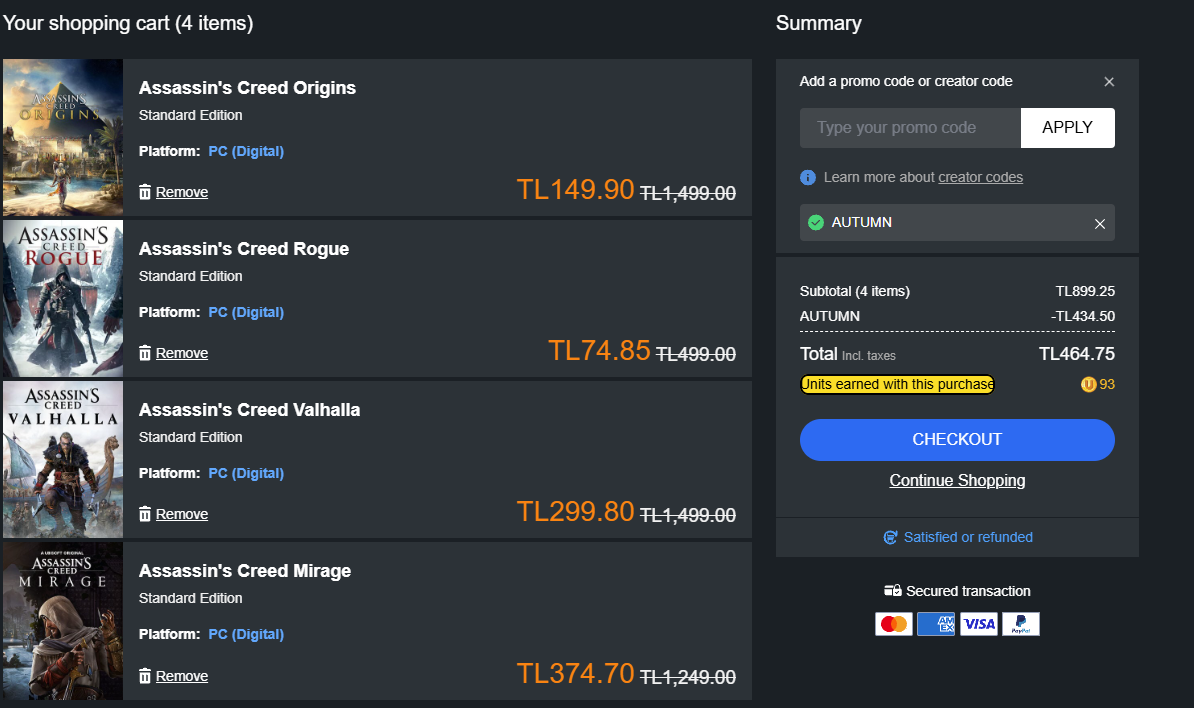Click the Satisfied or refunded icon

(x=890, y=537)
